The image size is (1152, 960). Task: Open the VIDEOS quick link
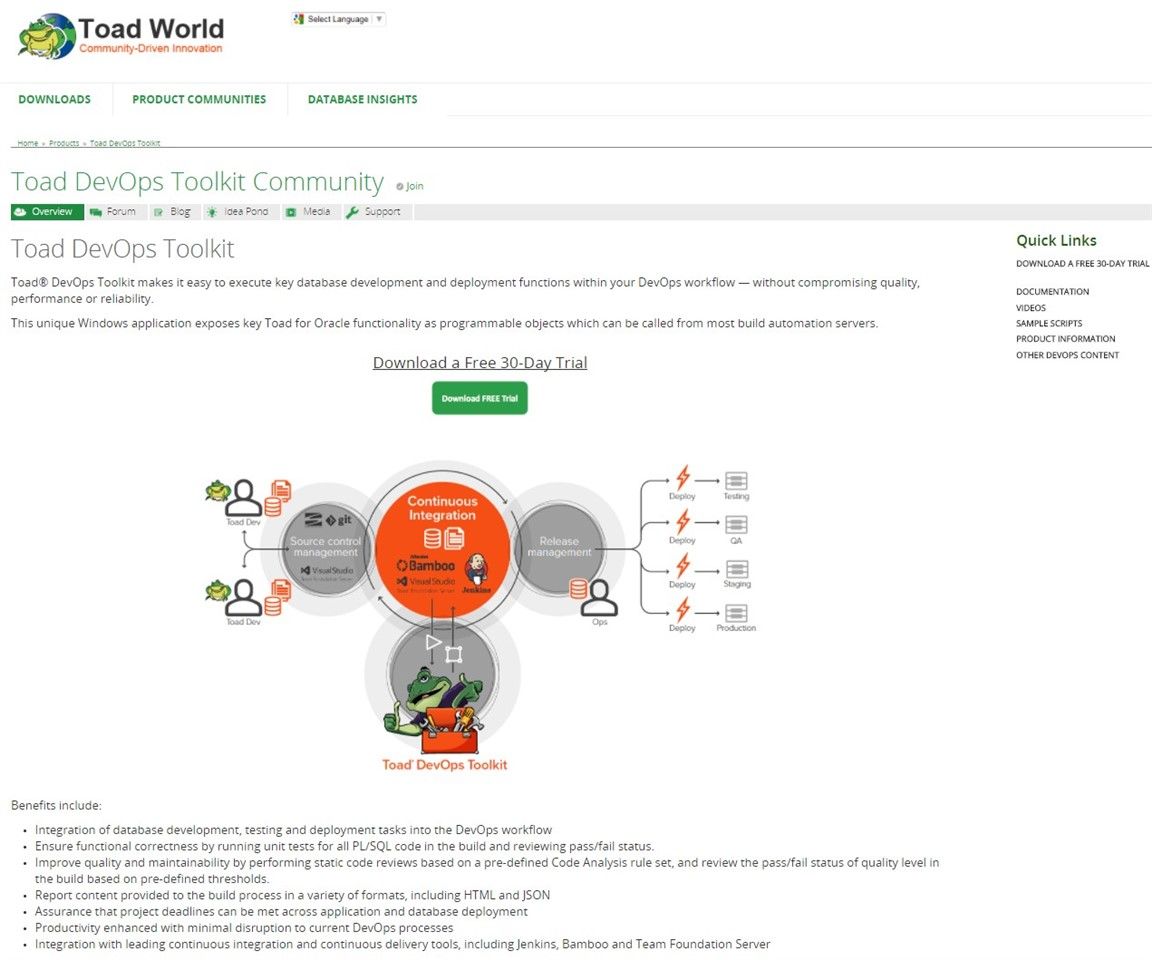tap(1031, 308)
